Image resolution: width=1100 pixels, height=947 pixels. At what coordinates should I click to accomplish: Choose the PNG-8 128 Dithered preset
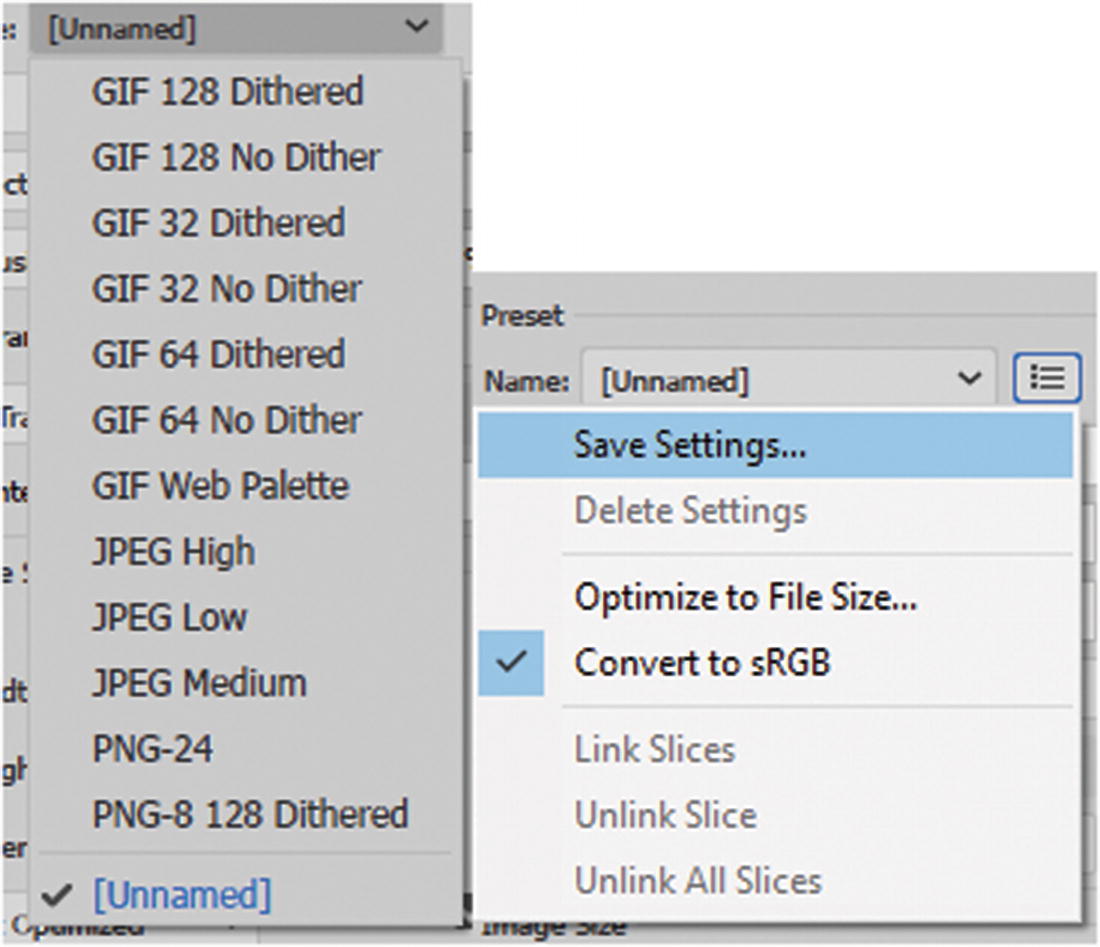250,814
